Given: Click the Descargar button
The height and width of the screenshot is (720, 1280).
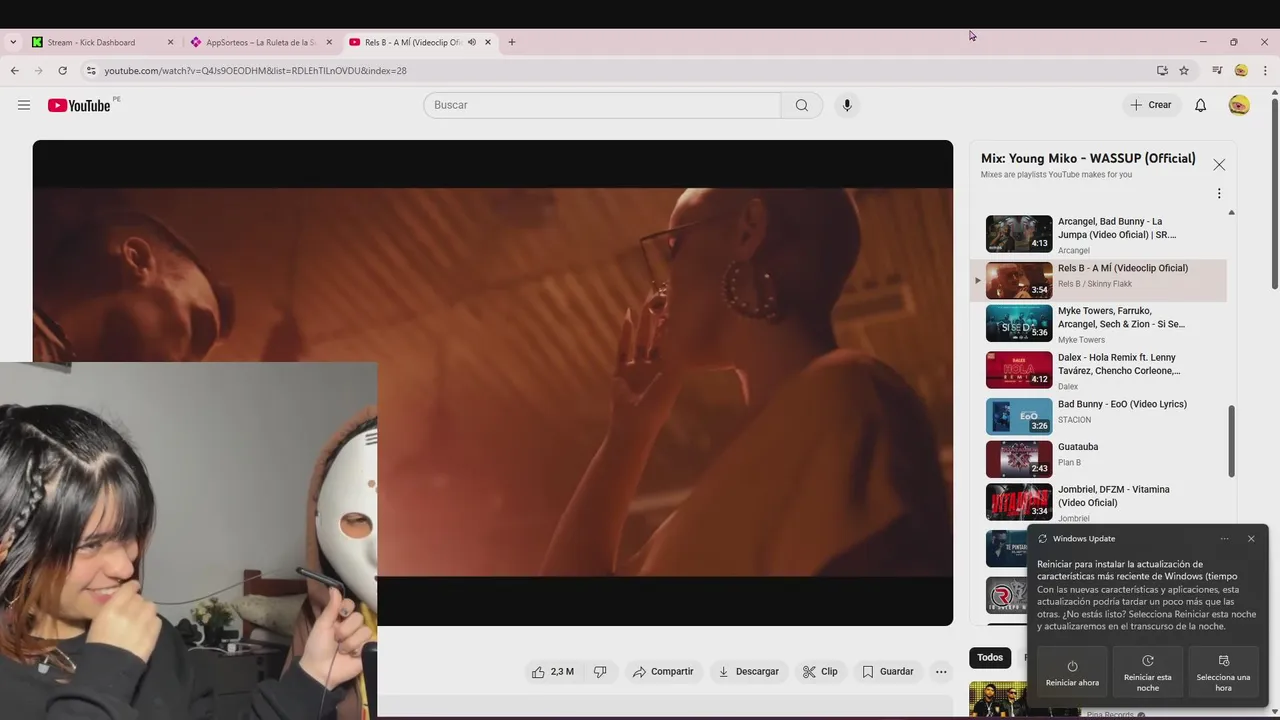Looking at the screenshot, I should (748, 672).
